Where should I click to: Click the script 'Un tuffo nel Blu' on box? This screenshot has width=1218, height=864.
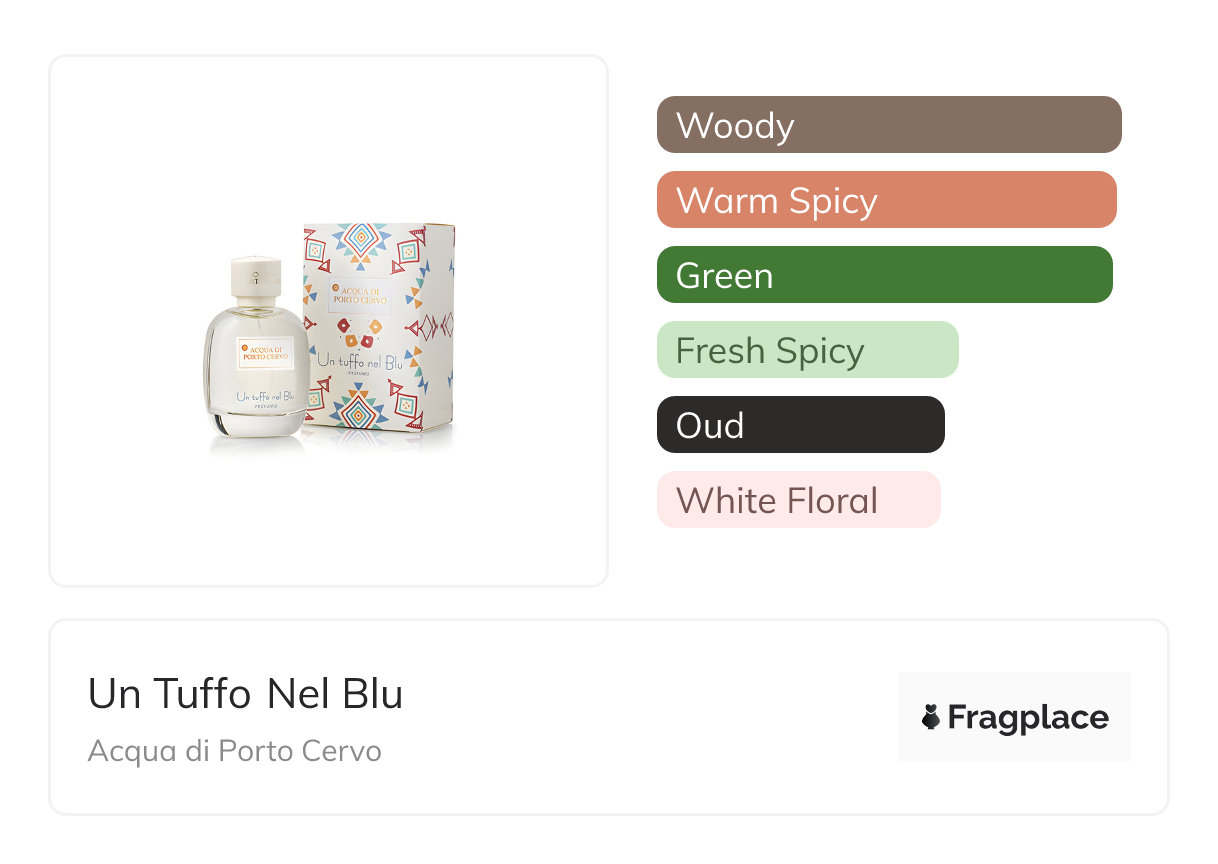(x=362, y=360)
